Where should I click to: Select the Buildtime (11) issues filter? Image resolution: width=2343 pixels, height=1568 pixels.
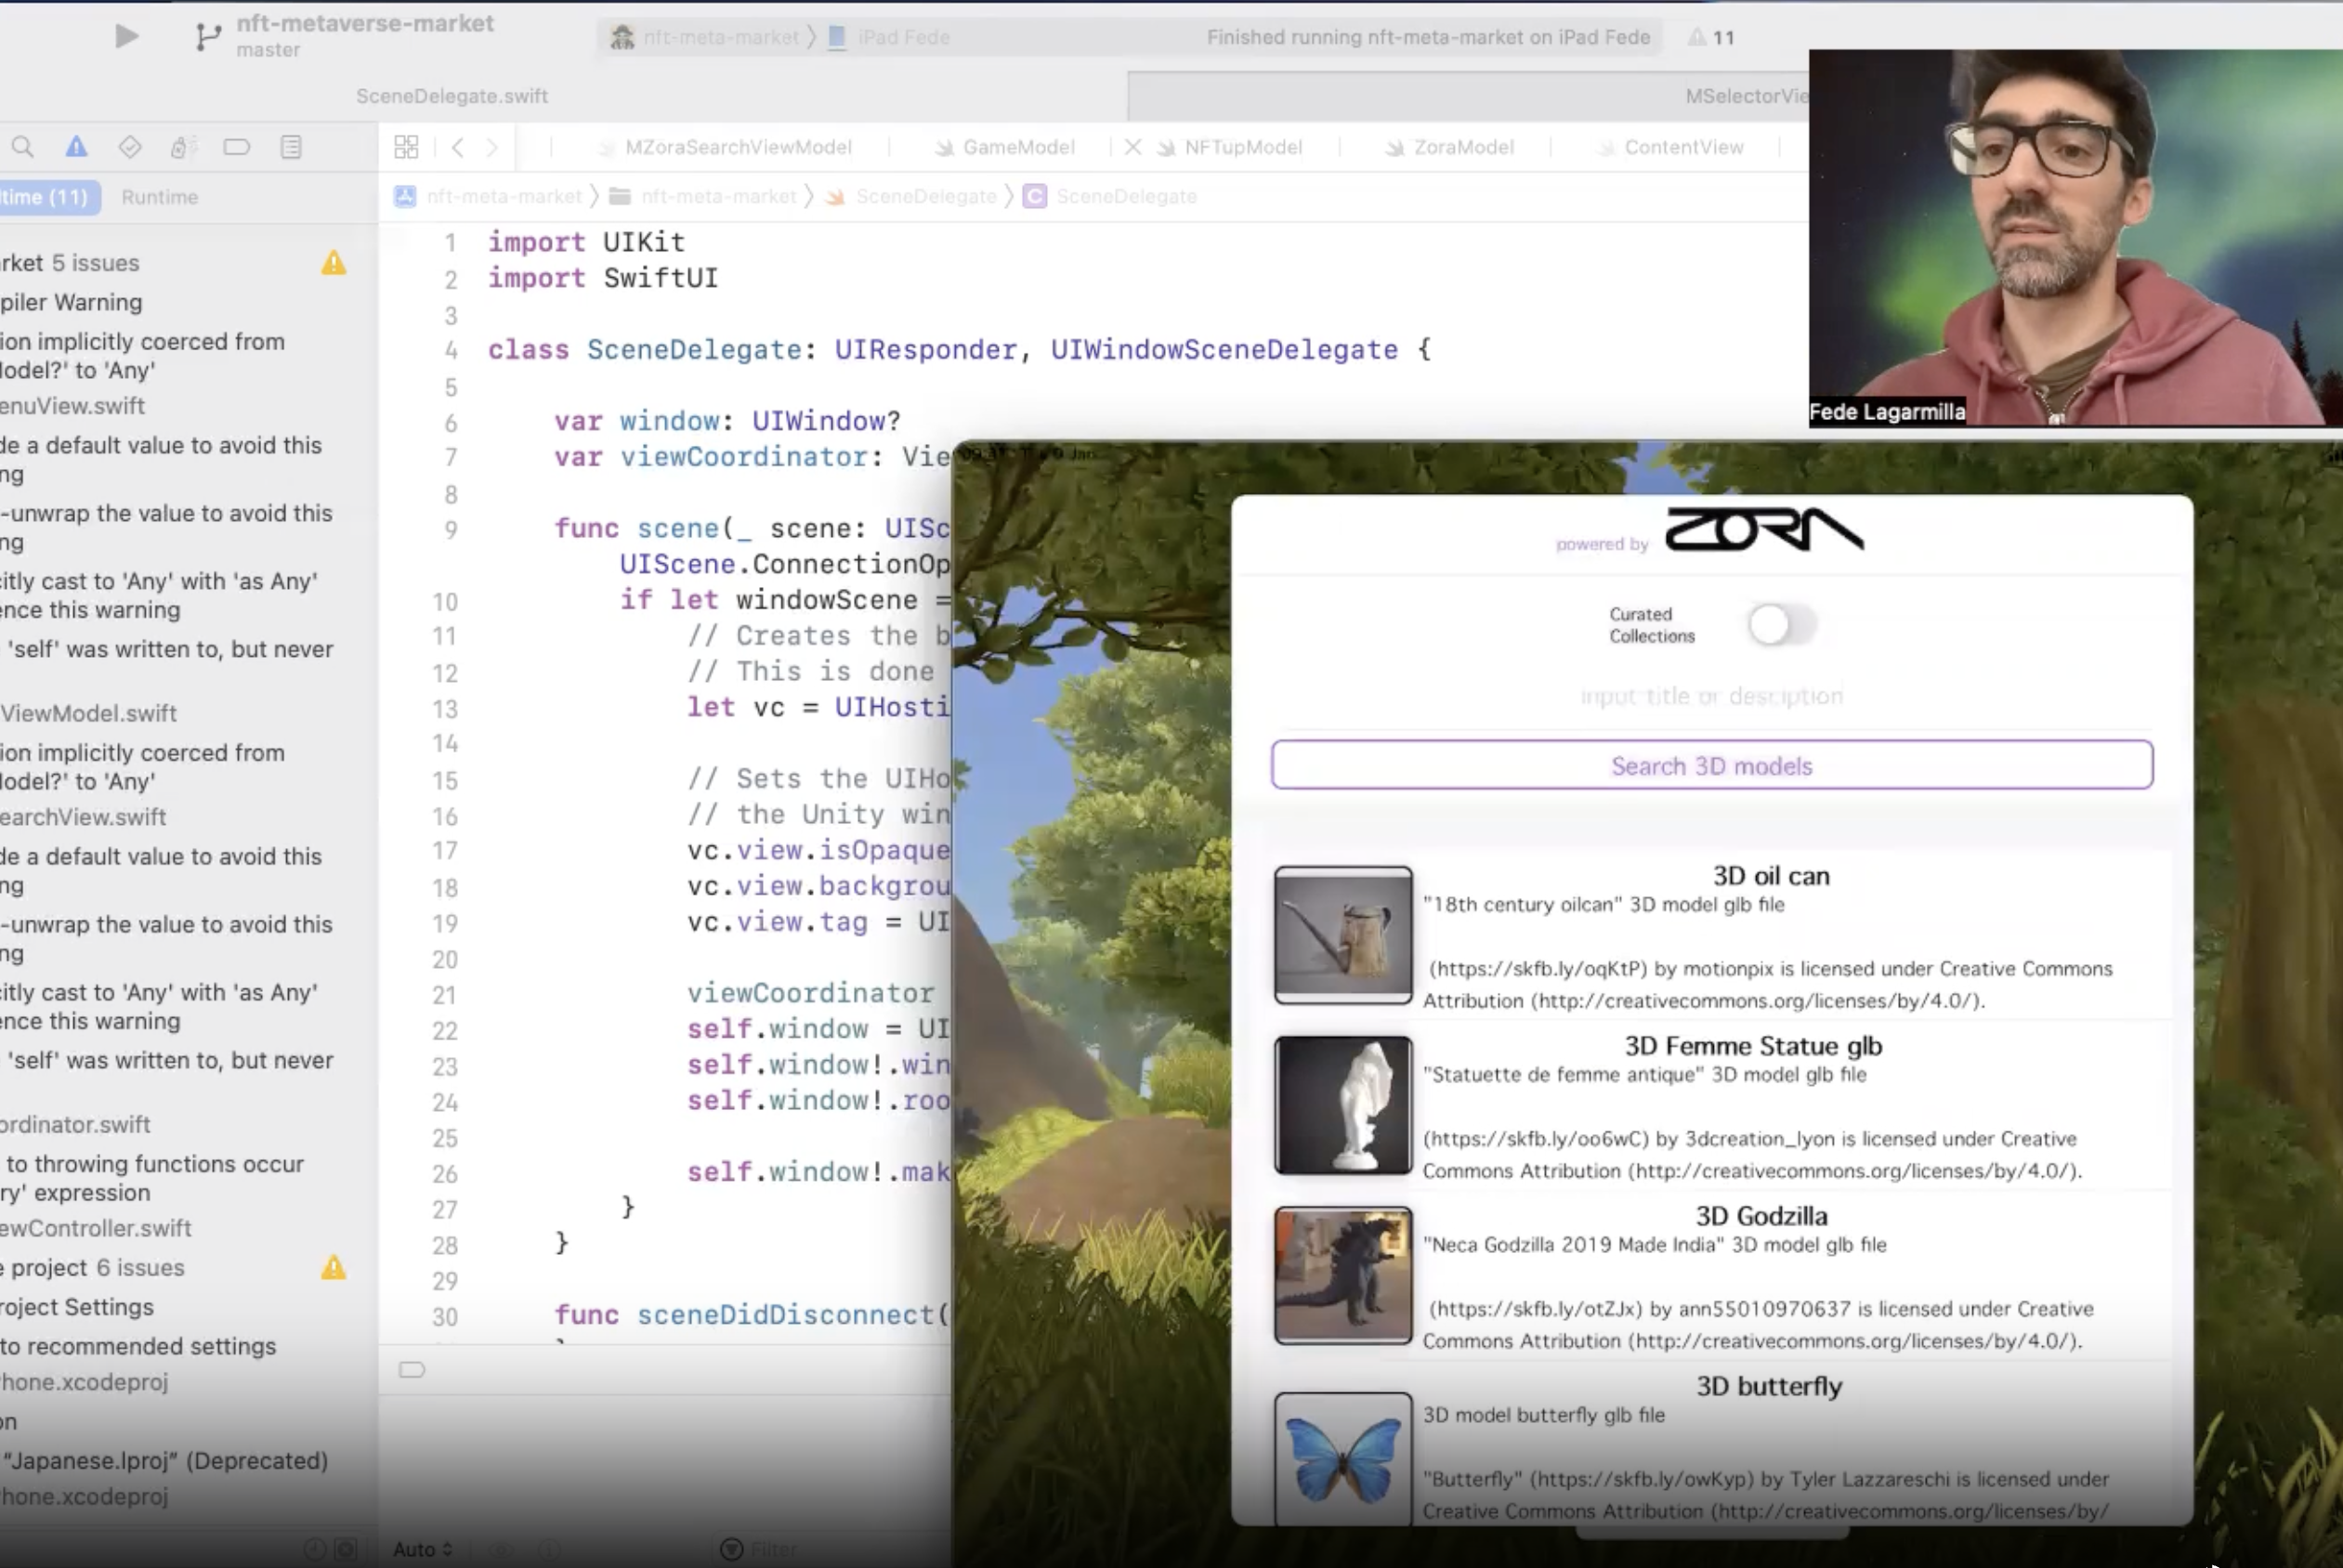[x=46, y=197]
